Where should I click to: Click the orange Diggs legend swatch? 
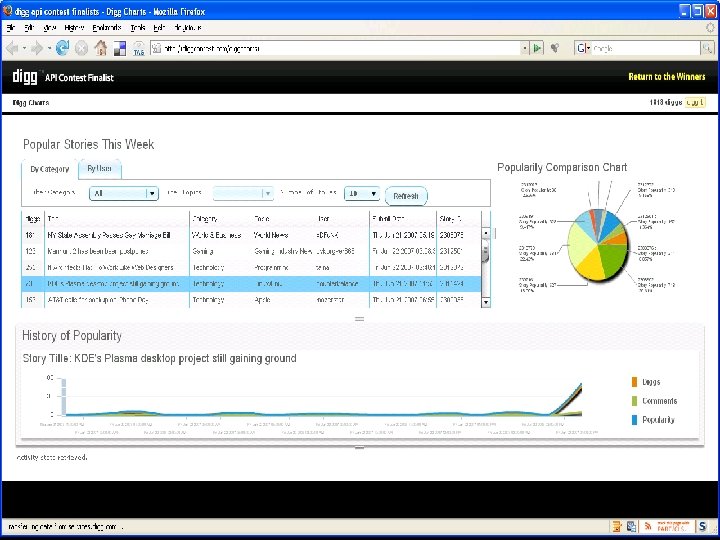point(634,382)
